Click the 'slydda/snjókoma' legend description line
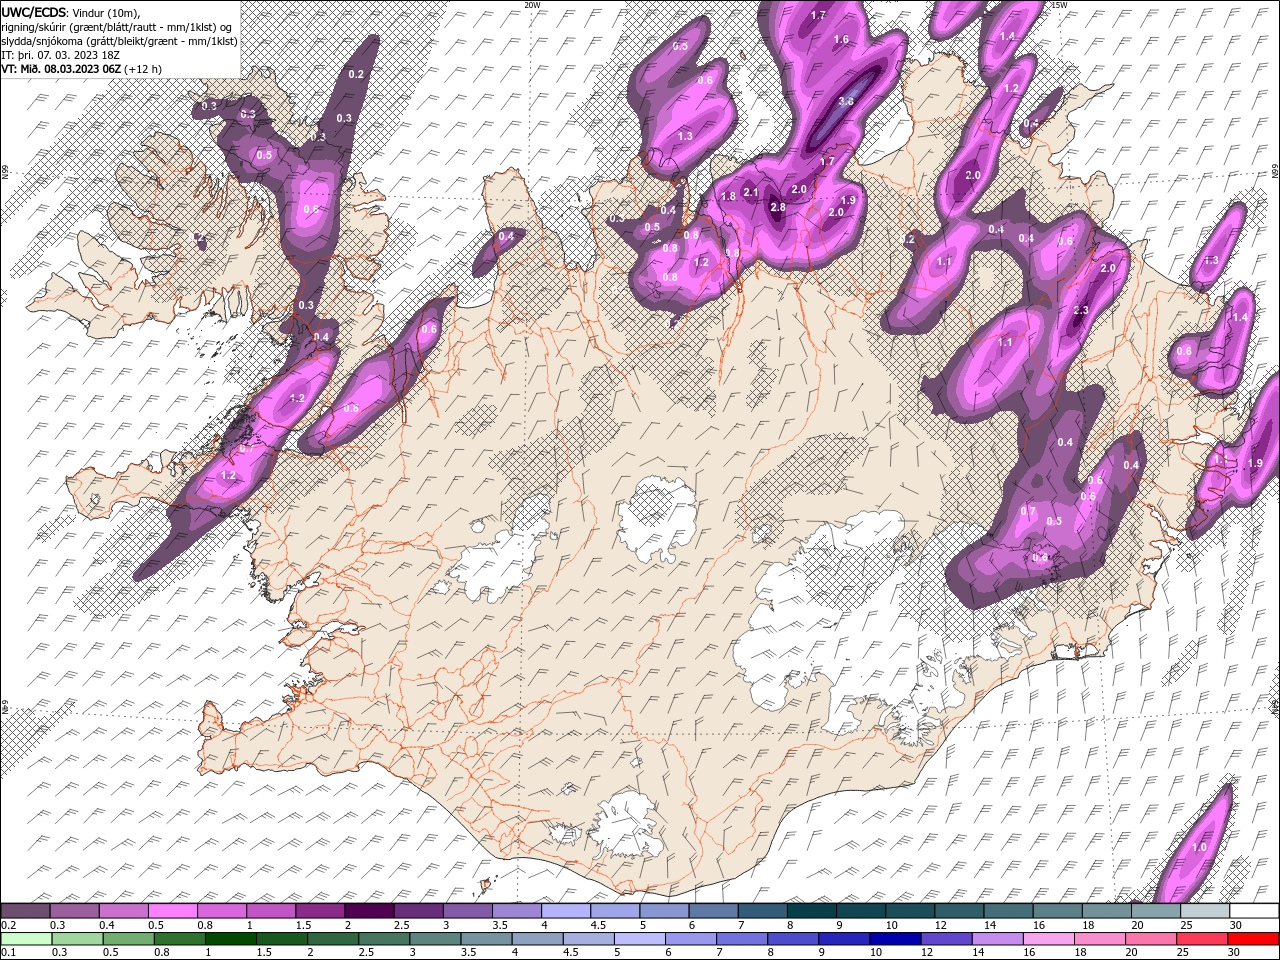 (119, 41)
